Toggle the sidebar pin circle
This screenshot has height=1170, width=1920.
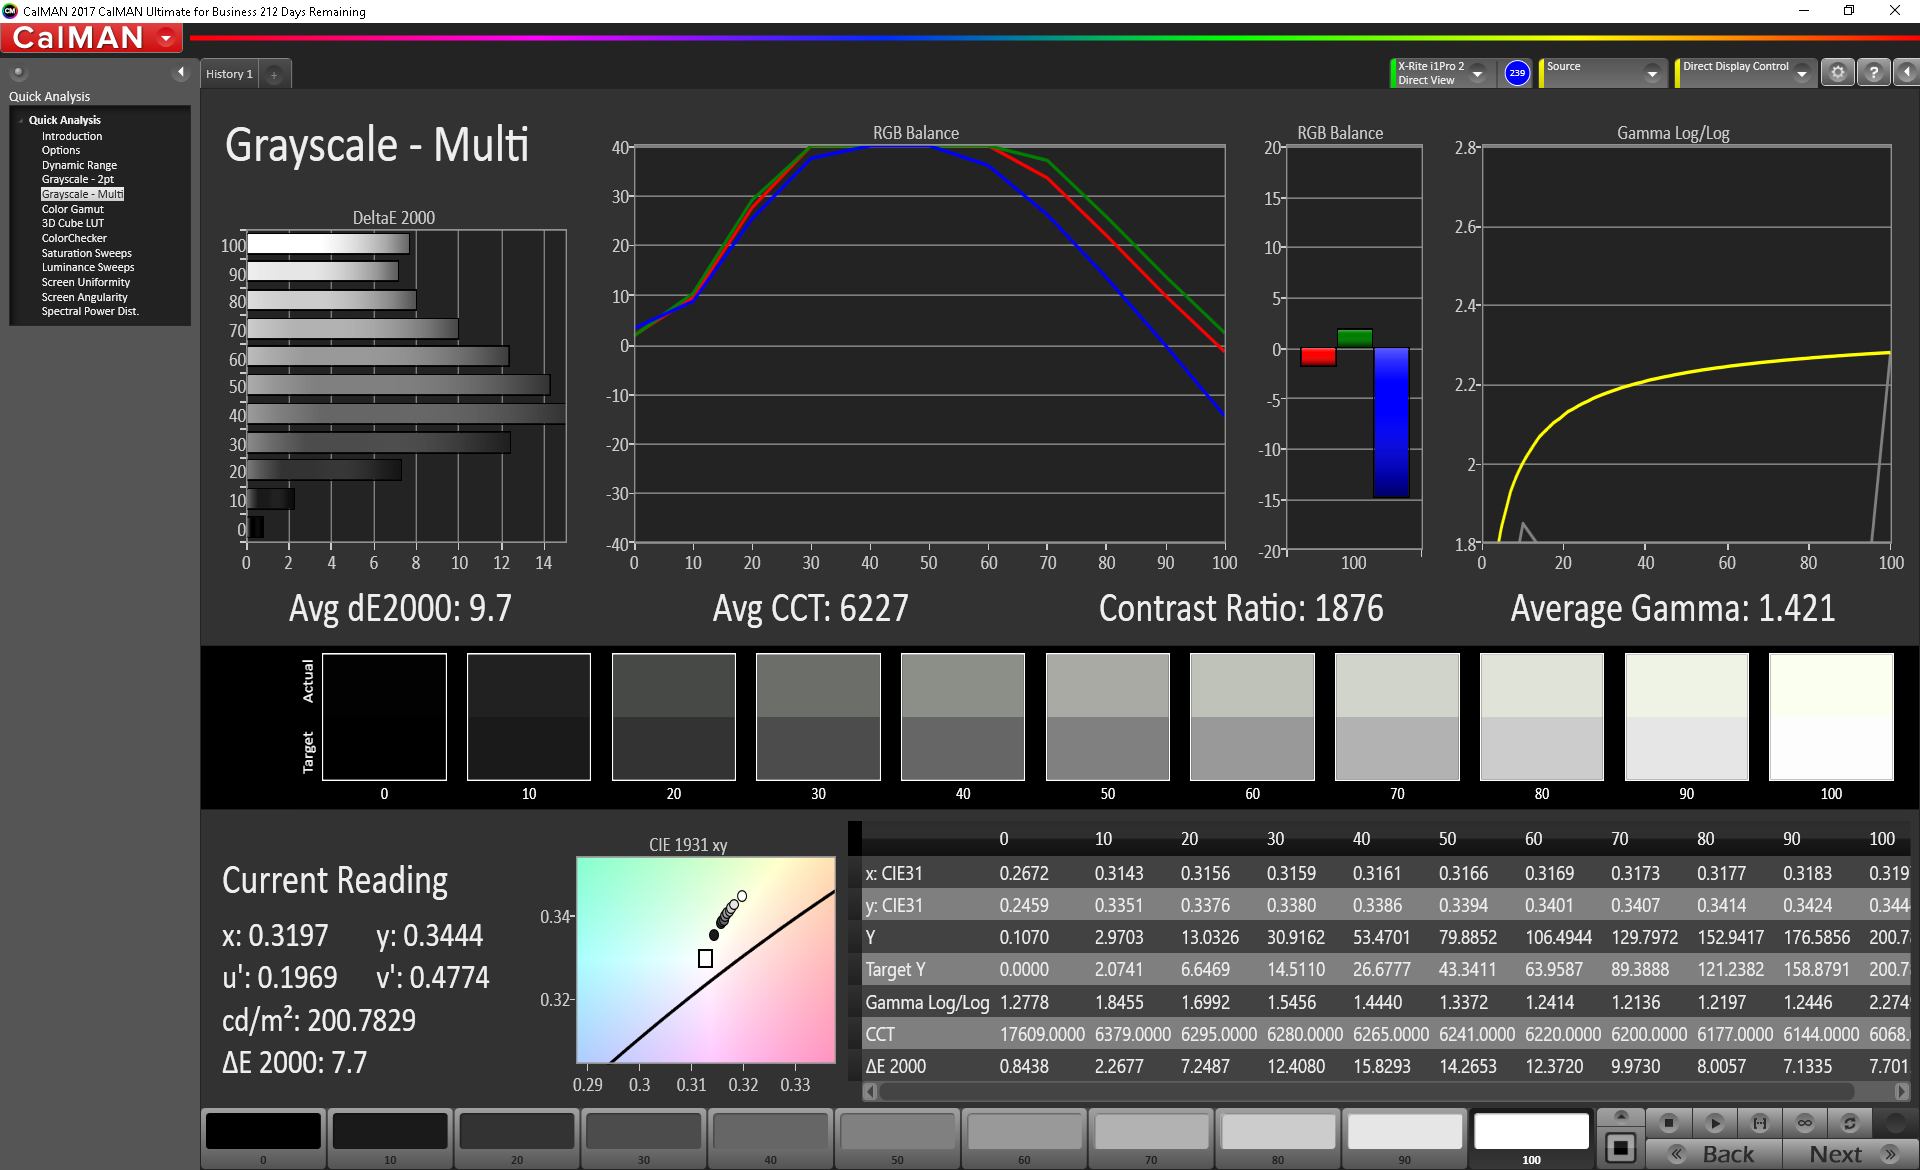coord(18,72)
